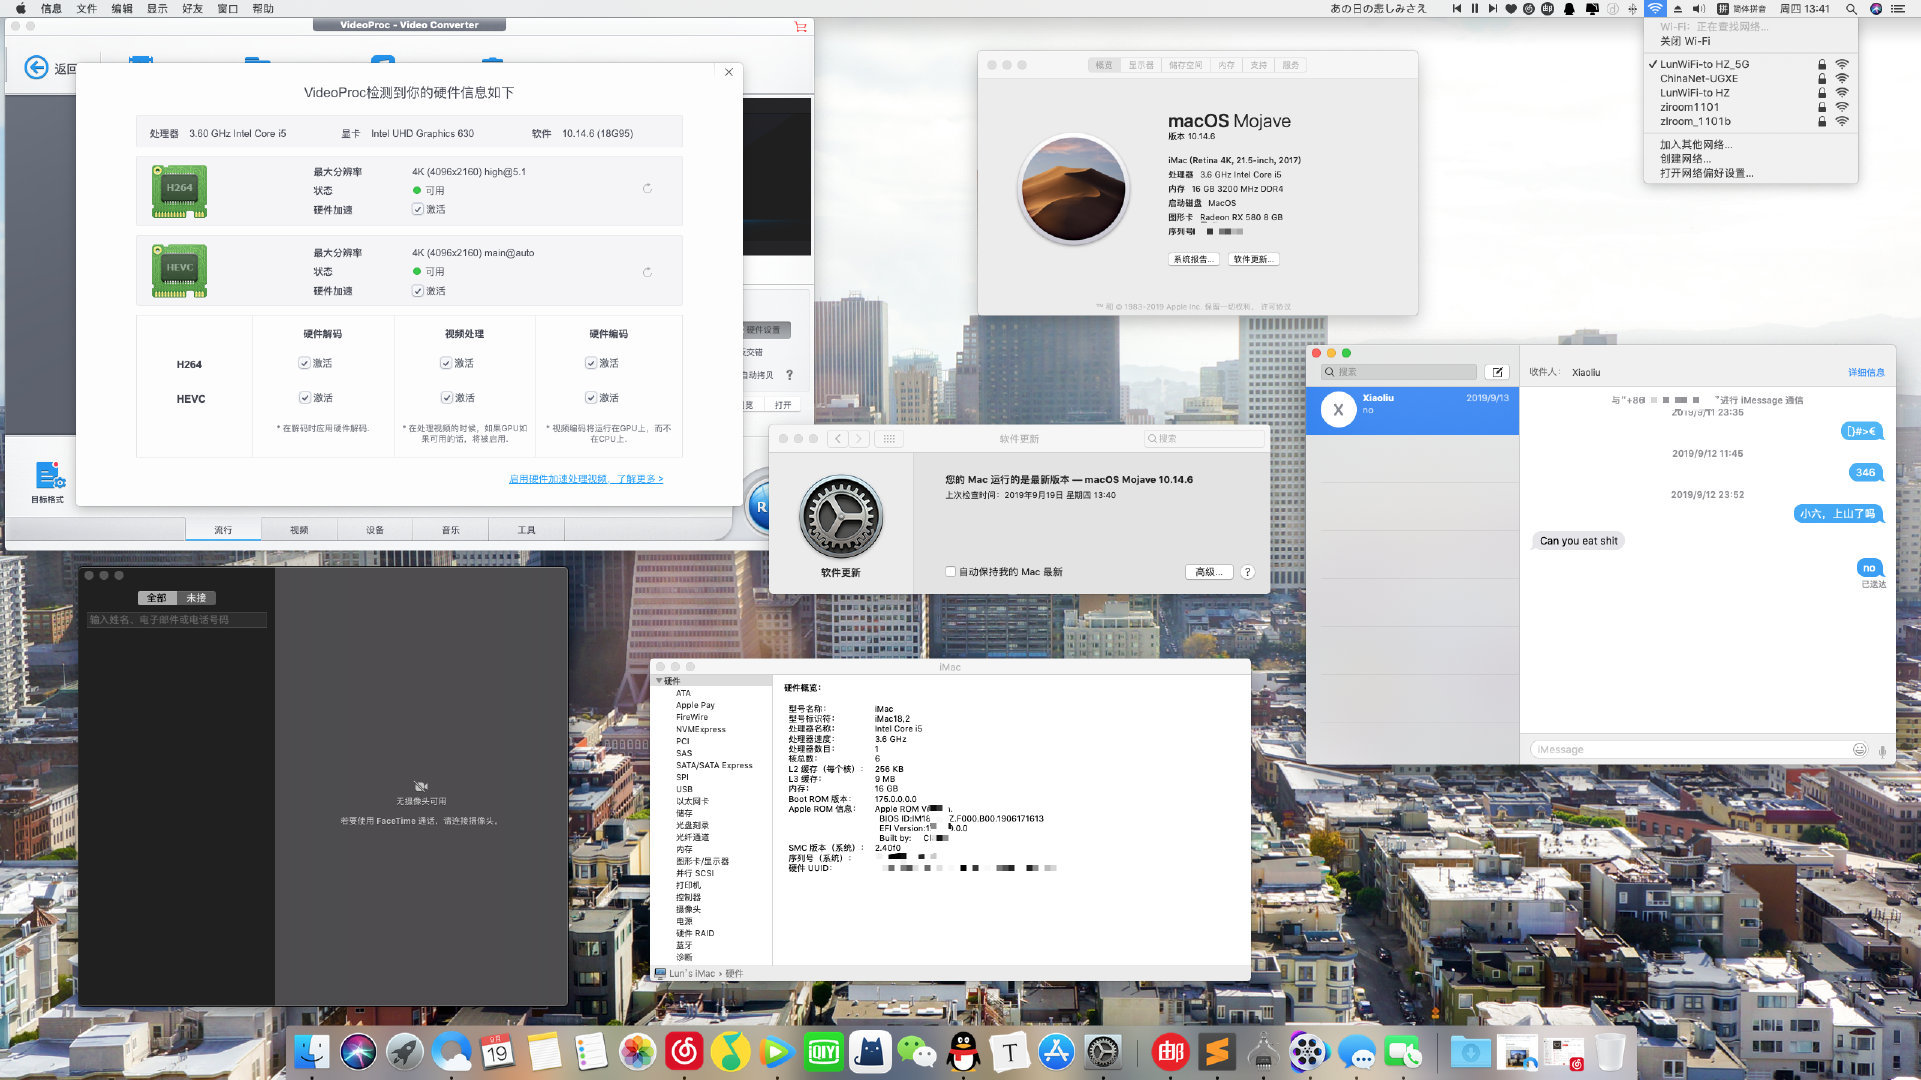Click the back chevron in Software Update toolbar
This screenshot has width=1921, height=1080.
[838, 439]
